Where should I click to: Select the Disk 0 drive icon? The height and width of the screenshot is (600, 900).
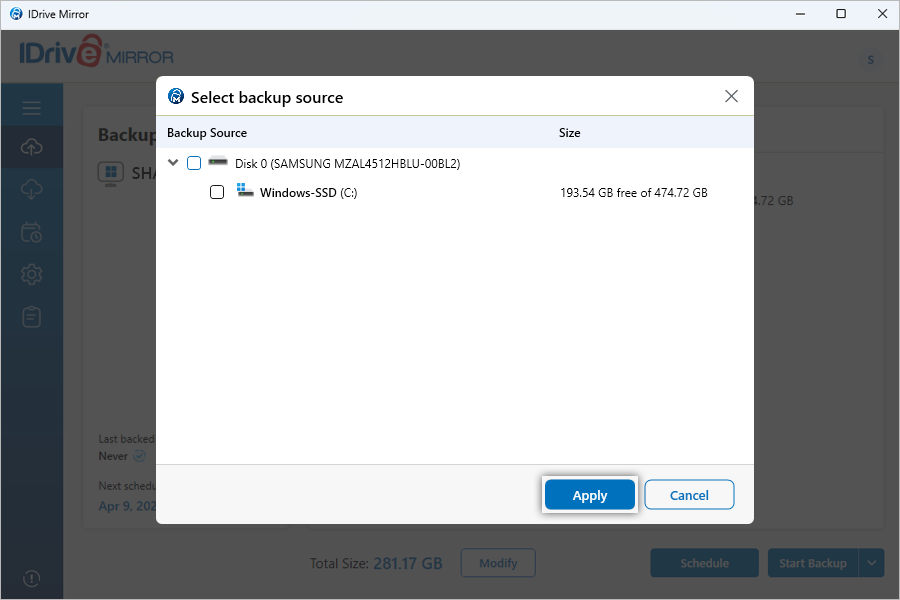click(218, 162)
